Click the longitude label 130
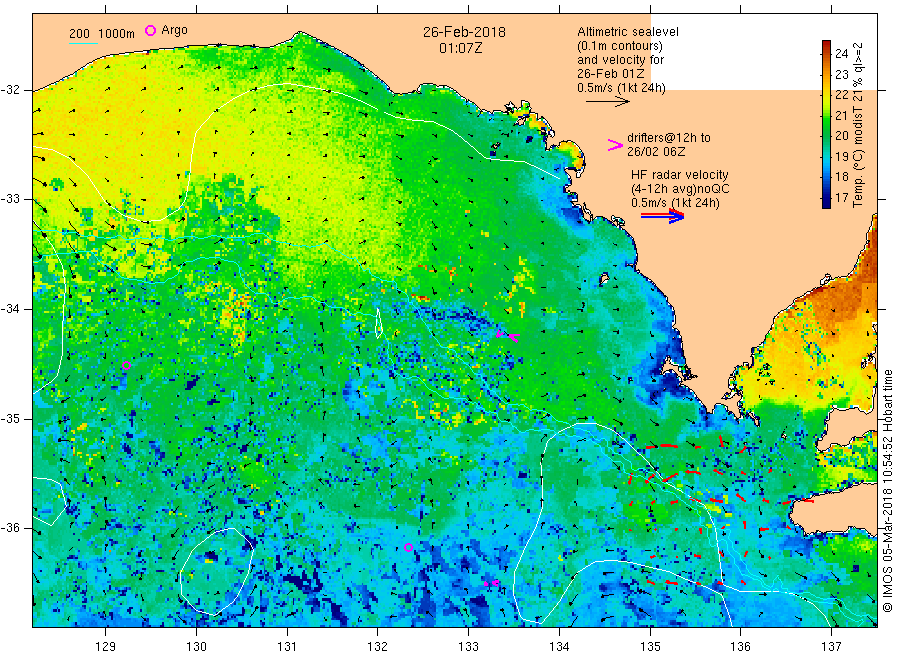Screen dimensions: 900x660 click(x=196, y=647)
